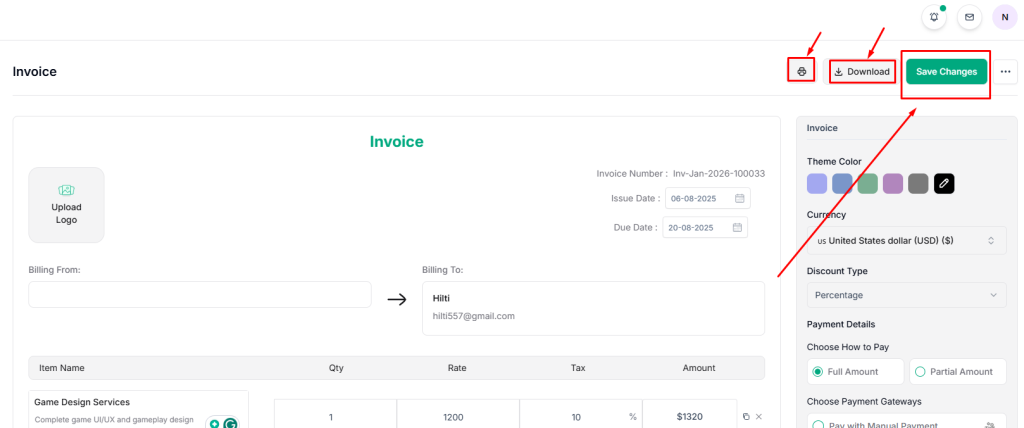Click the email hilti557@gmail.com
This screenshot has width=1024, height=428.
[473, 316]
